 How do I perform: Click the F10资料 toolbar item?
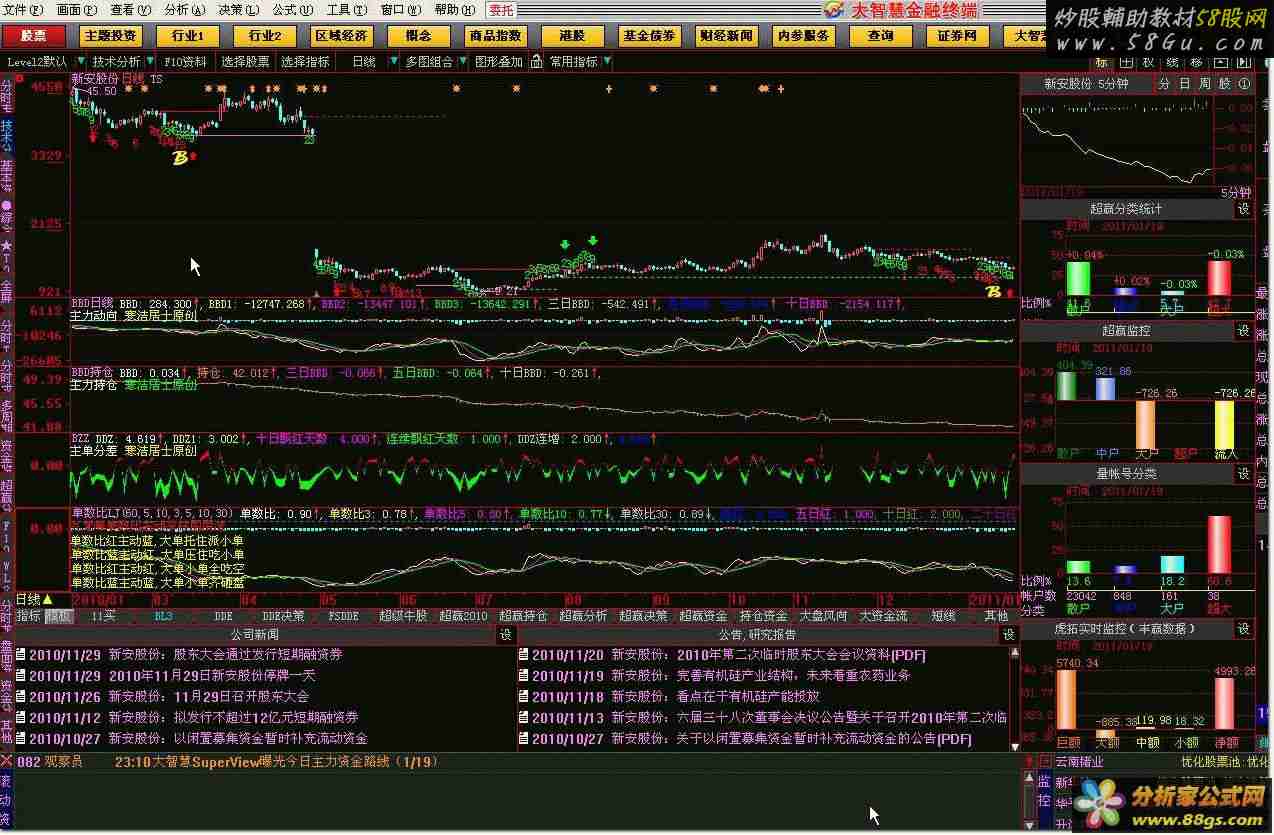point(186,62)
